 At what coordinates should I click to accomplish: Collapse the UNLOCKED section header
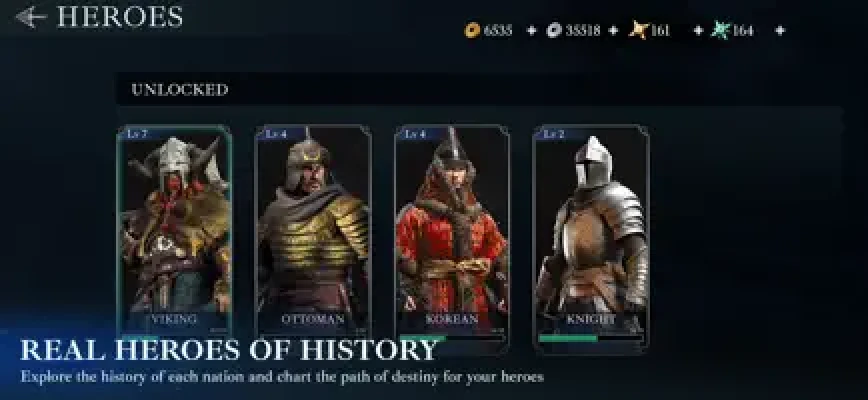(x=479, y=89)
